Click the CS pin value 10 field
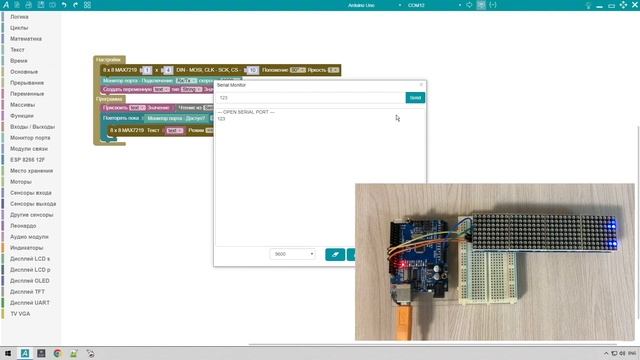The width and height of the screenshot is (640, 360). (253, 70)
